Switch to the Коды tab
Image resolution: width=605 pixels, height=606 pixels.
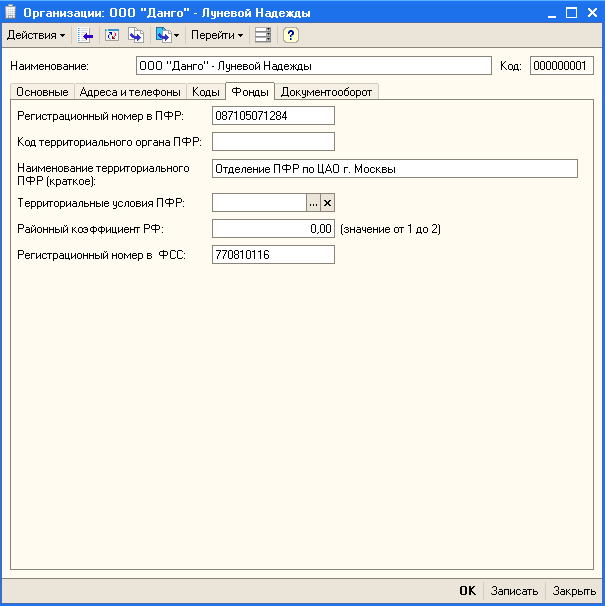pos(206,92)
